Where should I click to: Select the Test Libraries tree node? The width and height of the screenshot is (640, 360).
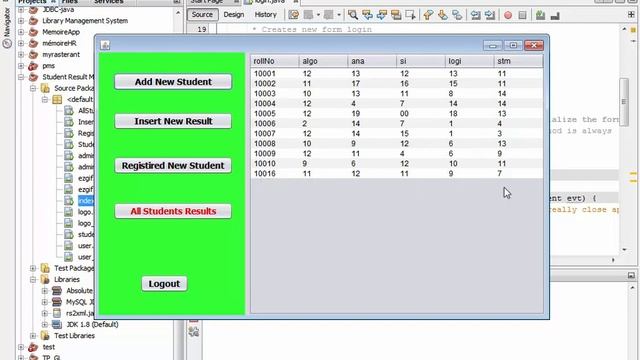point(74,336)
